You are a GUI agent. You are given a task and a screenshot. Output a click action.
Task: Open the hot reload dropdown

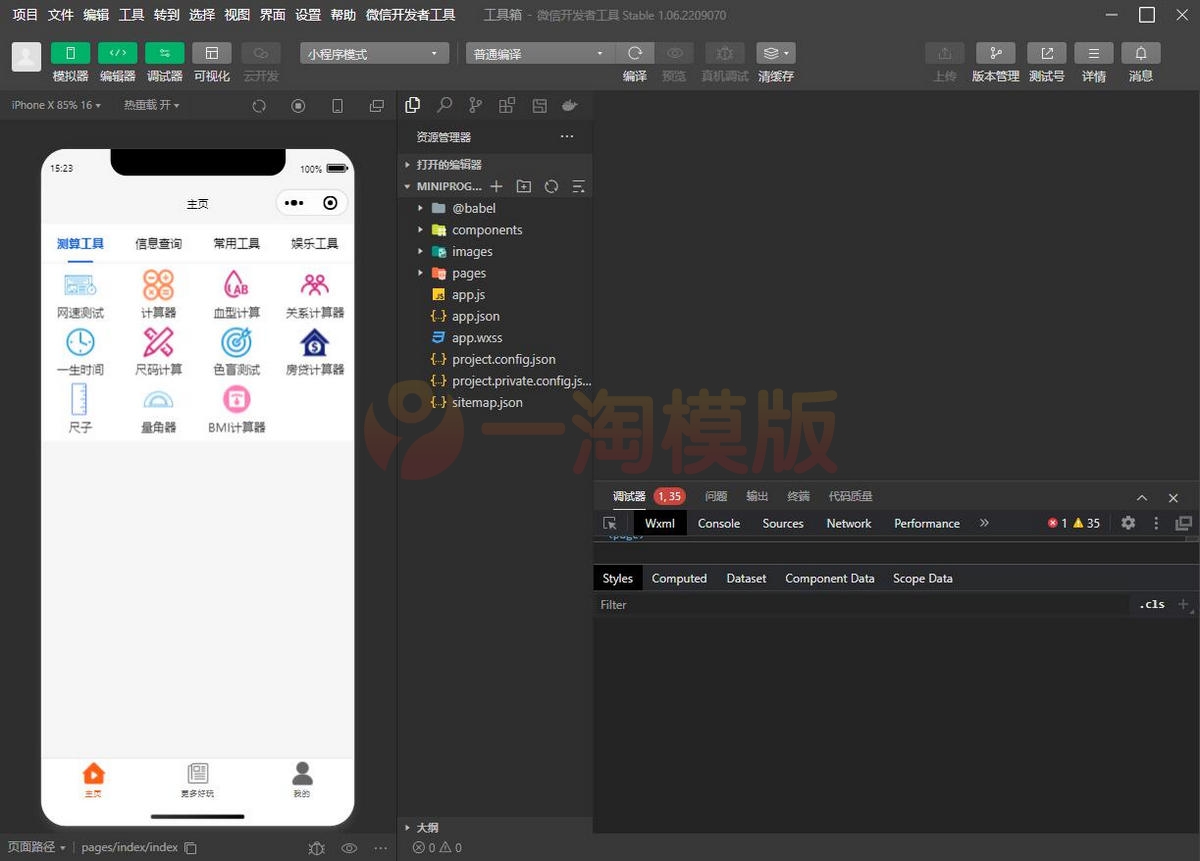(152, 105)
